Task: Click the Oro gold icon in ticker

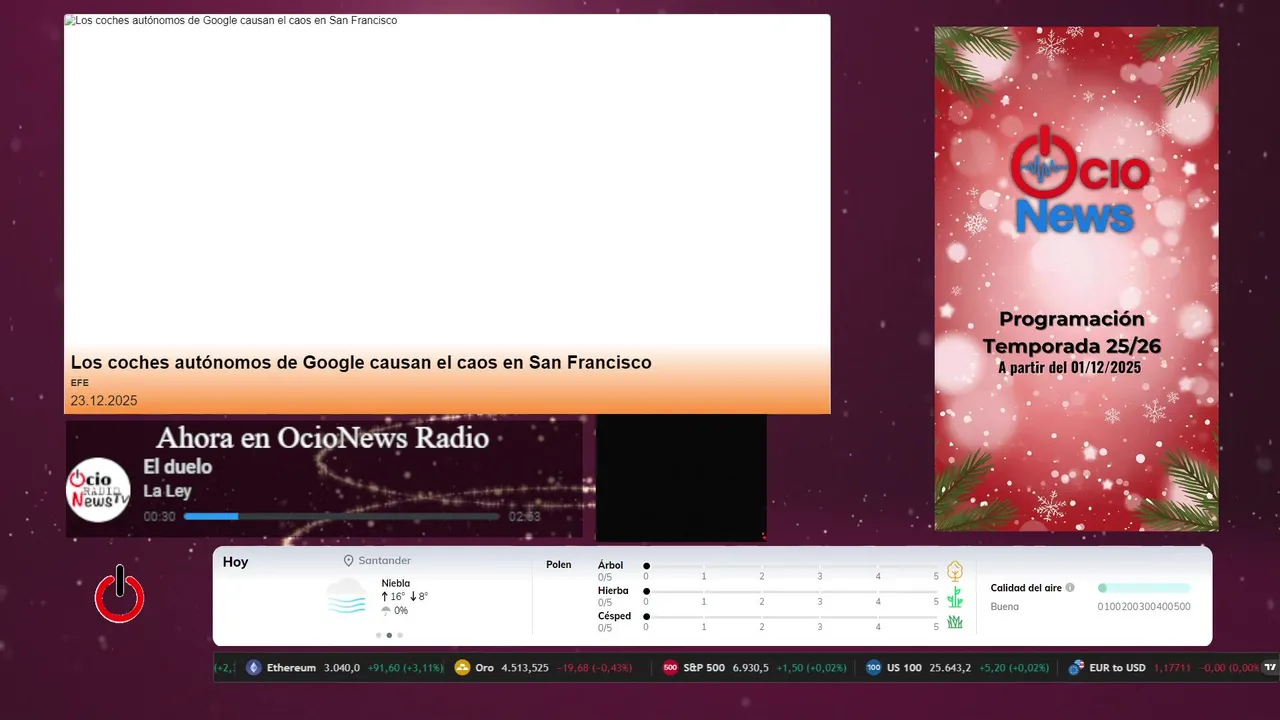Action: 462,668
